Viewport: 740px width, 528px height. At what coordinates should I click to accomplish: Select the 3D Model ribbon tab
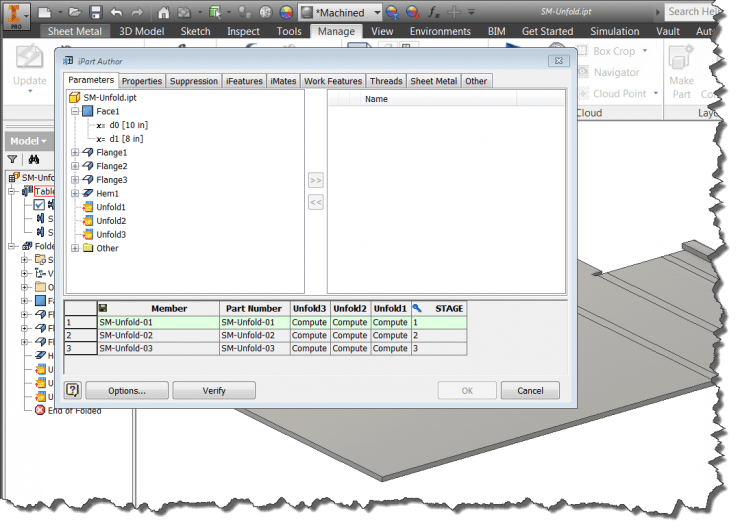point(142,32)
